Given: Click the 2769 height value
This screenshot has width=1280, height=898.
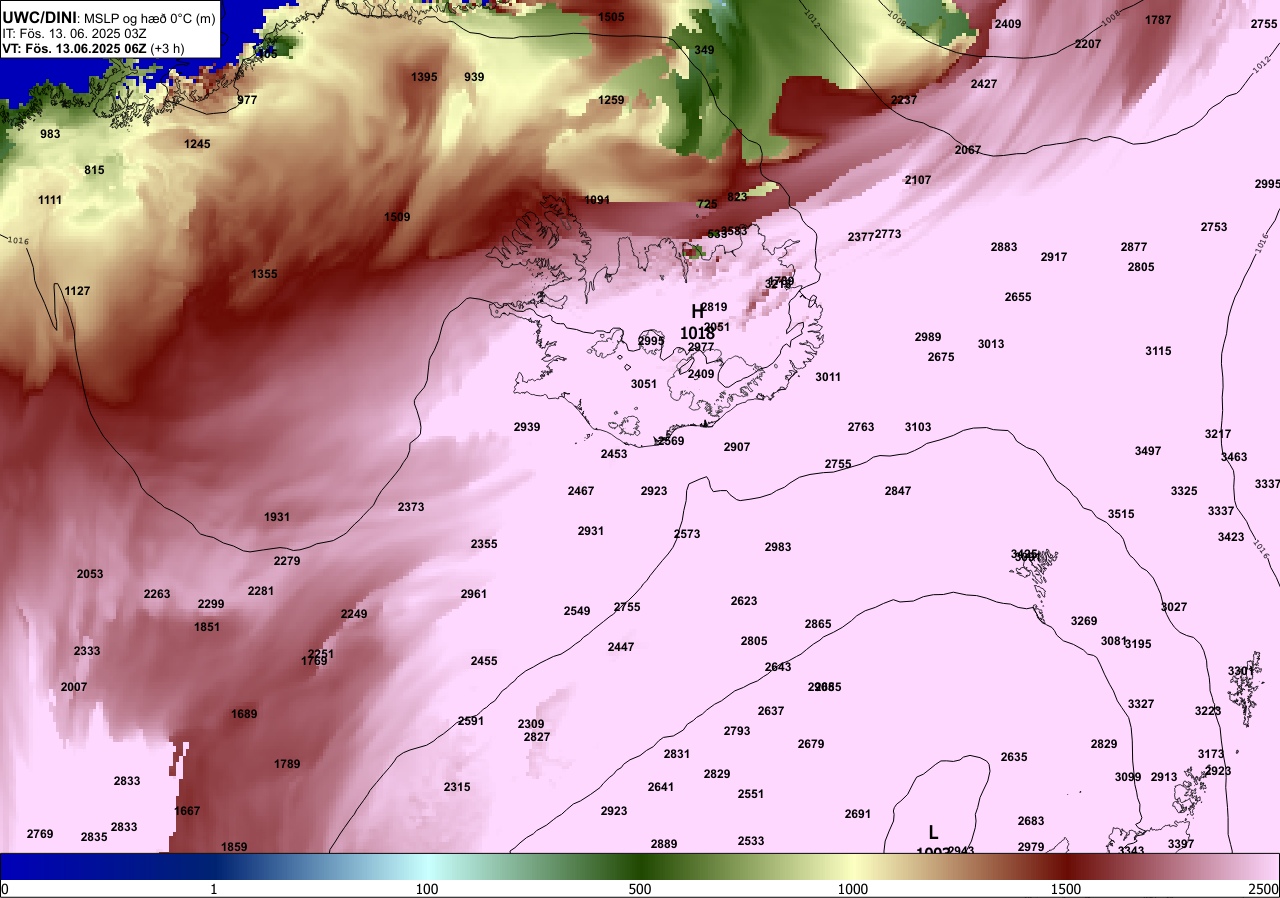Looking at the screenshot, I should click(40, 834).
